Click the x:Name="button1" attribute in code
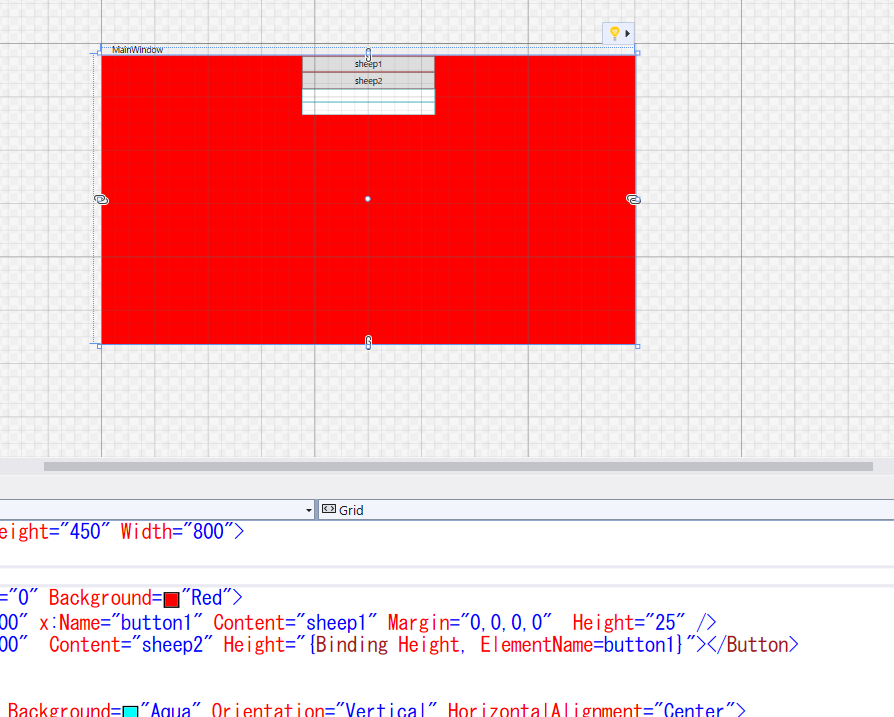 121,622
